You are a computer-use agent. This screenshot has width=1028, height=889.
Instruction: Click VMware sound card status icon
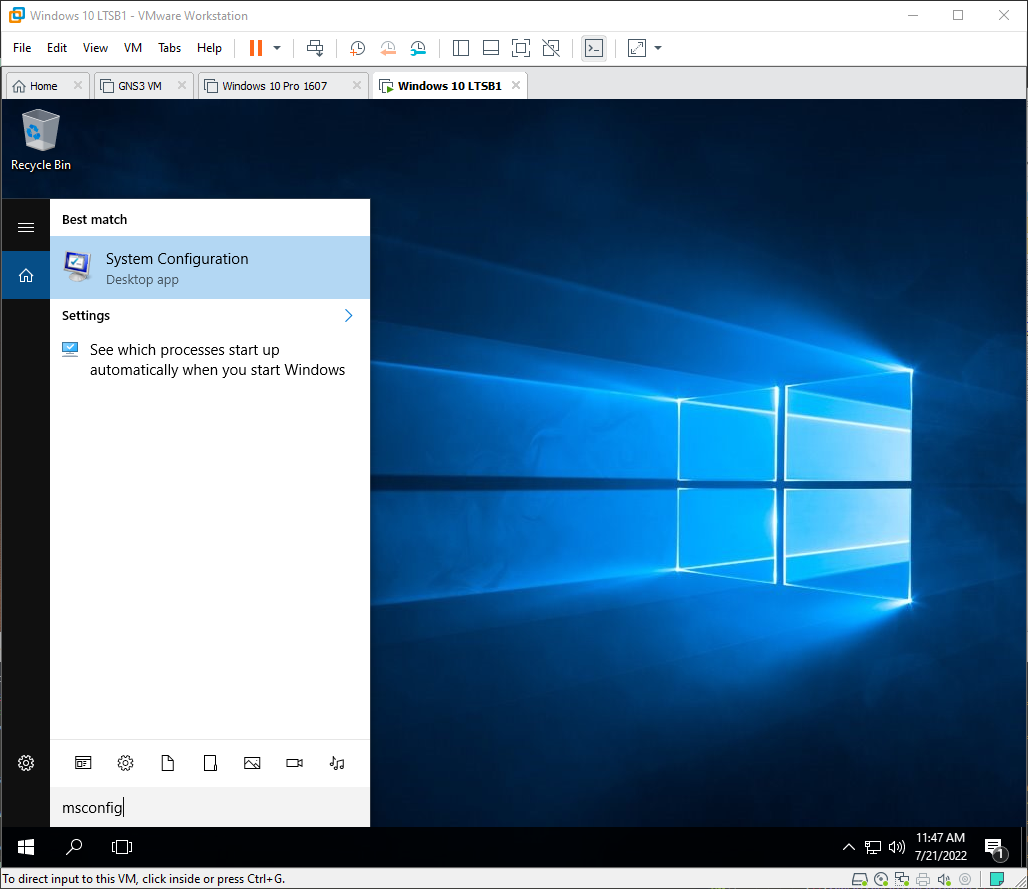pyautogui.click(x=944, y=879)
